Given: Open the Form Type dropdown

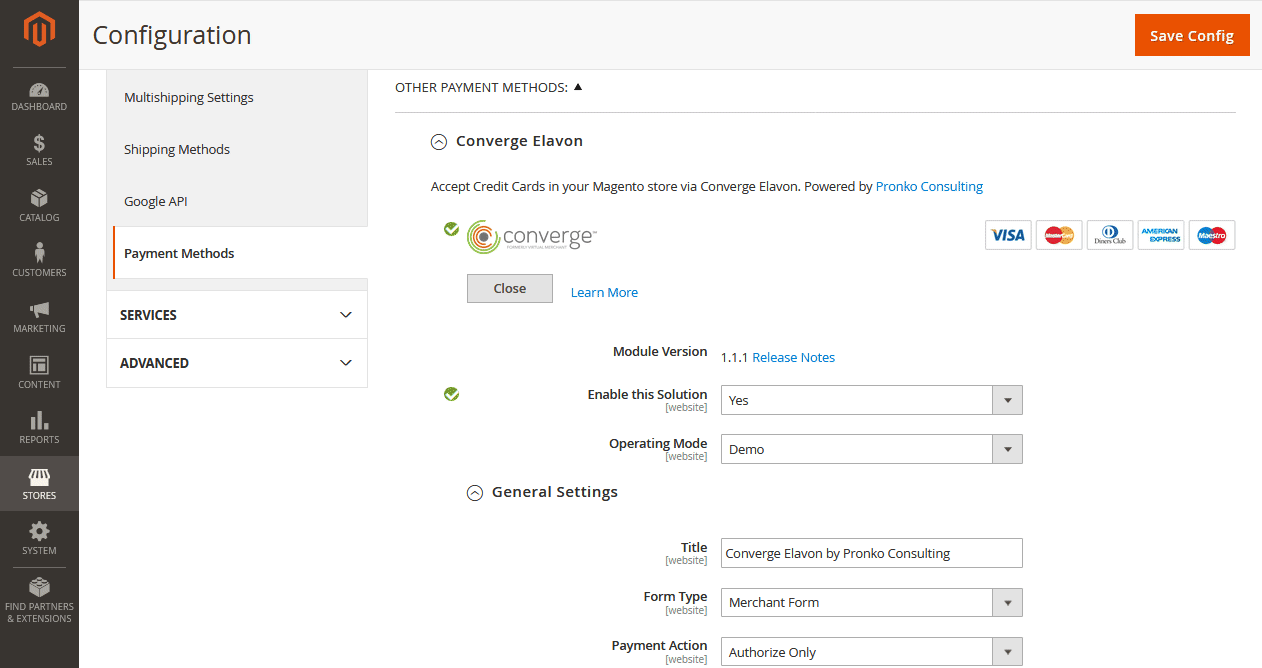Looking at the screenshot, I should [x=871, y=602].
